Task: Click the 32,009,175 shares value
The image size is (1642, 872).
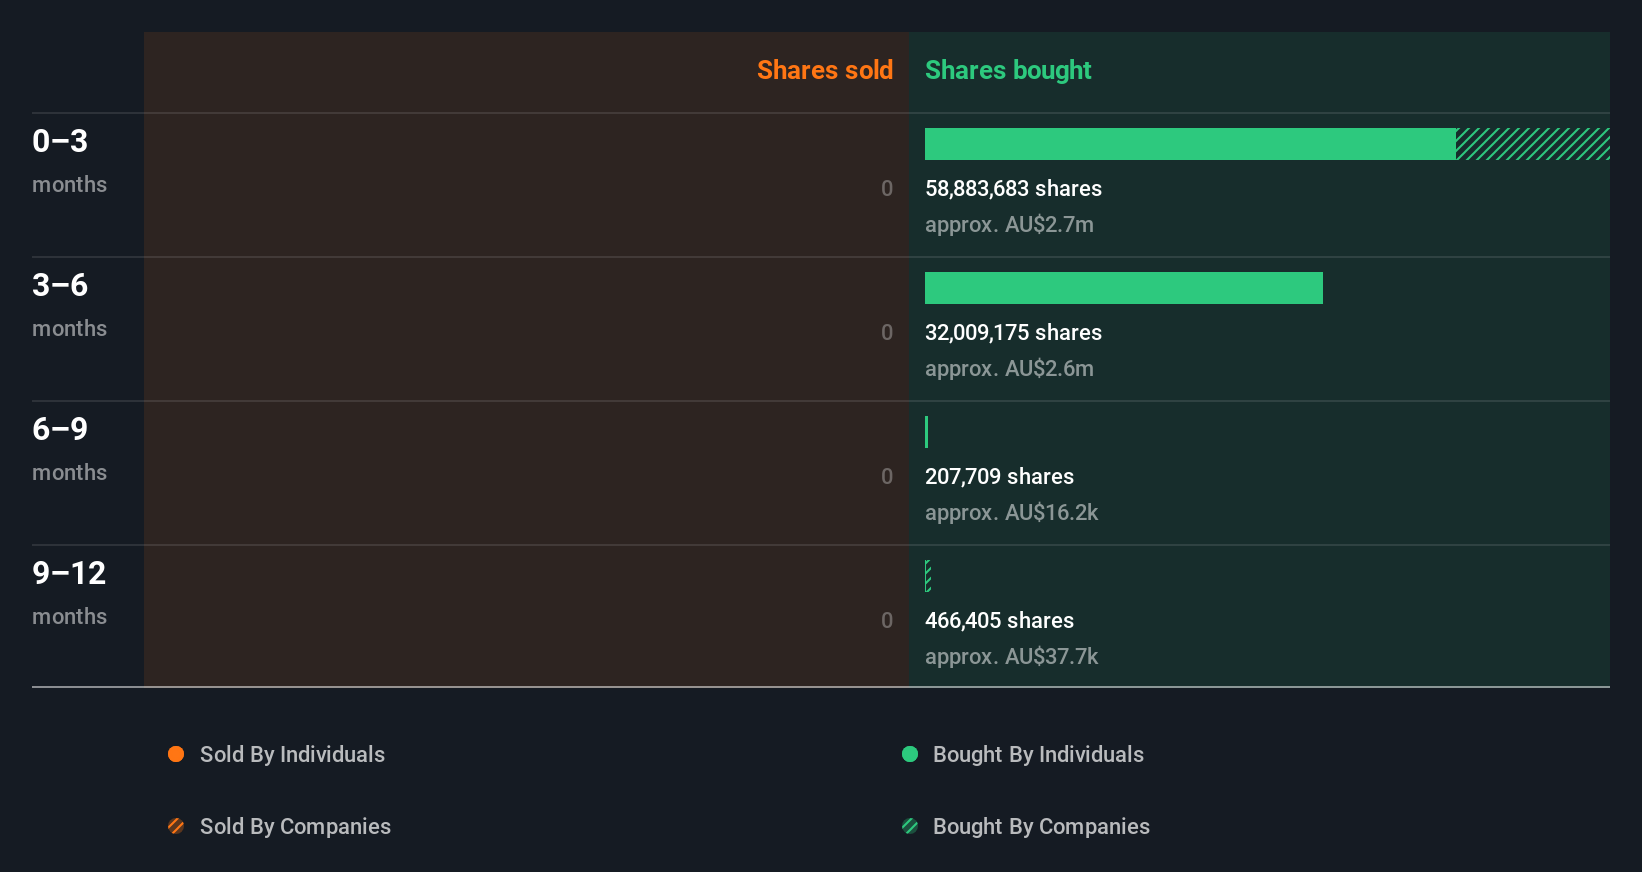Action: 1013,332
